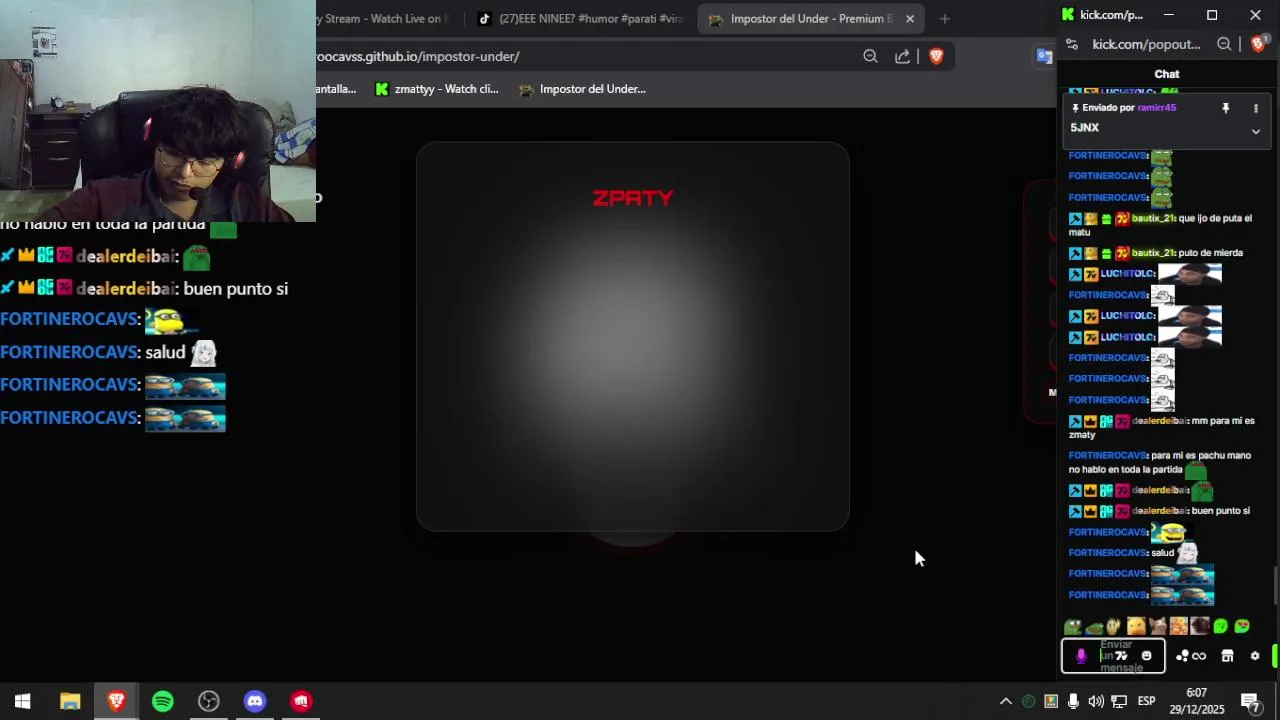Show hidden system tray icons
1280x720 pixels.
[1006, 701]
